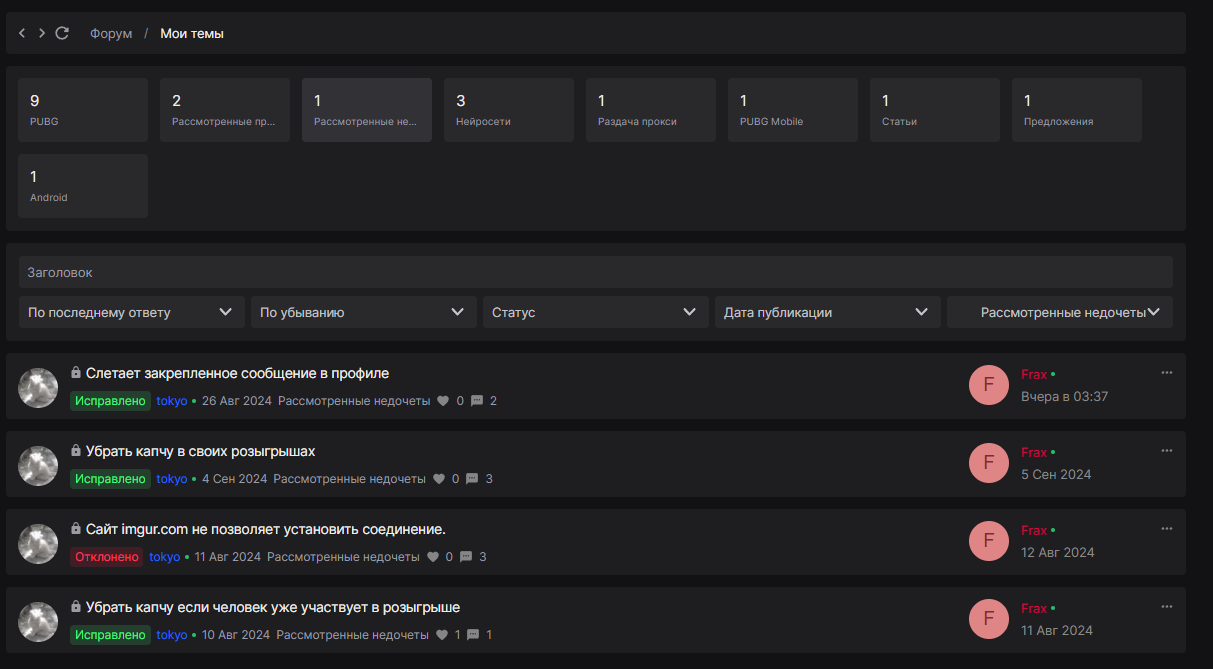Screen dimensions: 1213x669
Task: Toggle the 'Нейросети' category filter tile
Action: (x=509, y=110)
